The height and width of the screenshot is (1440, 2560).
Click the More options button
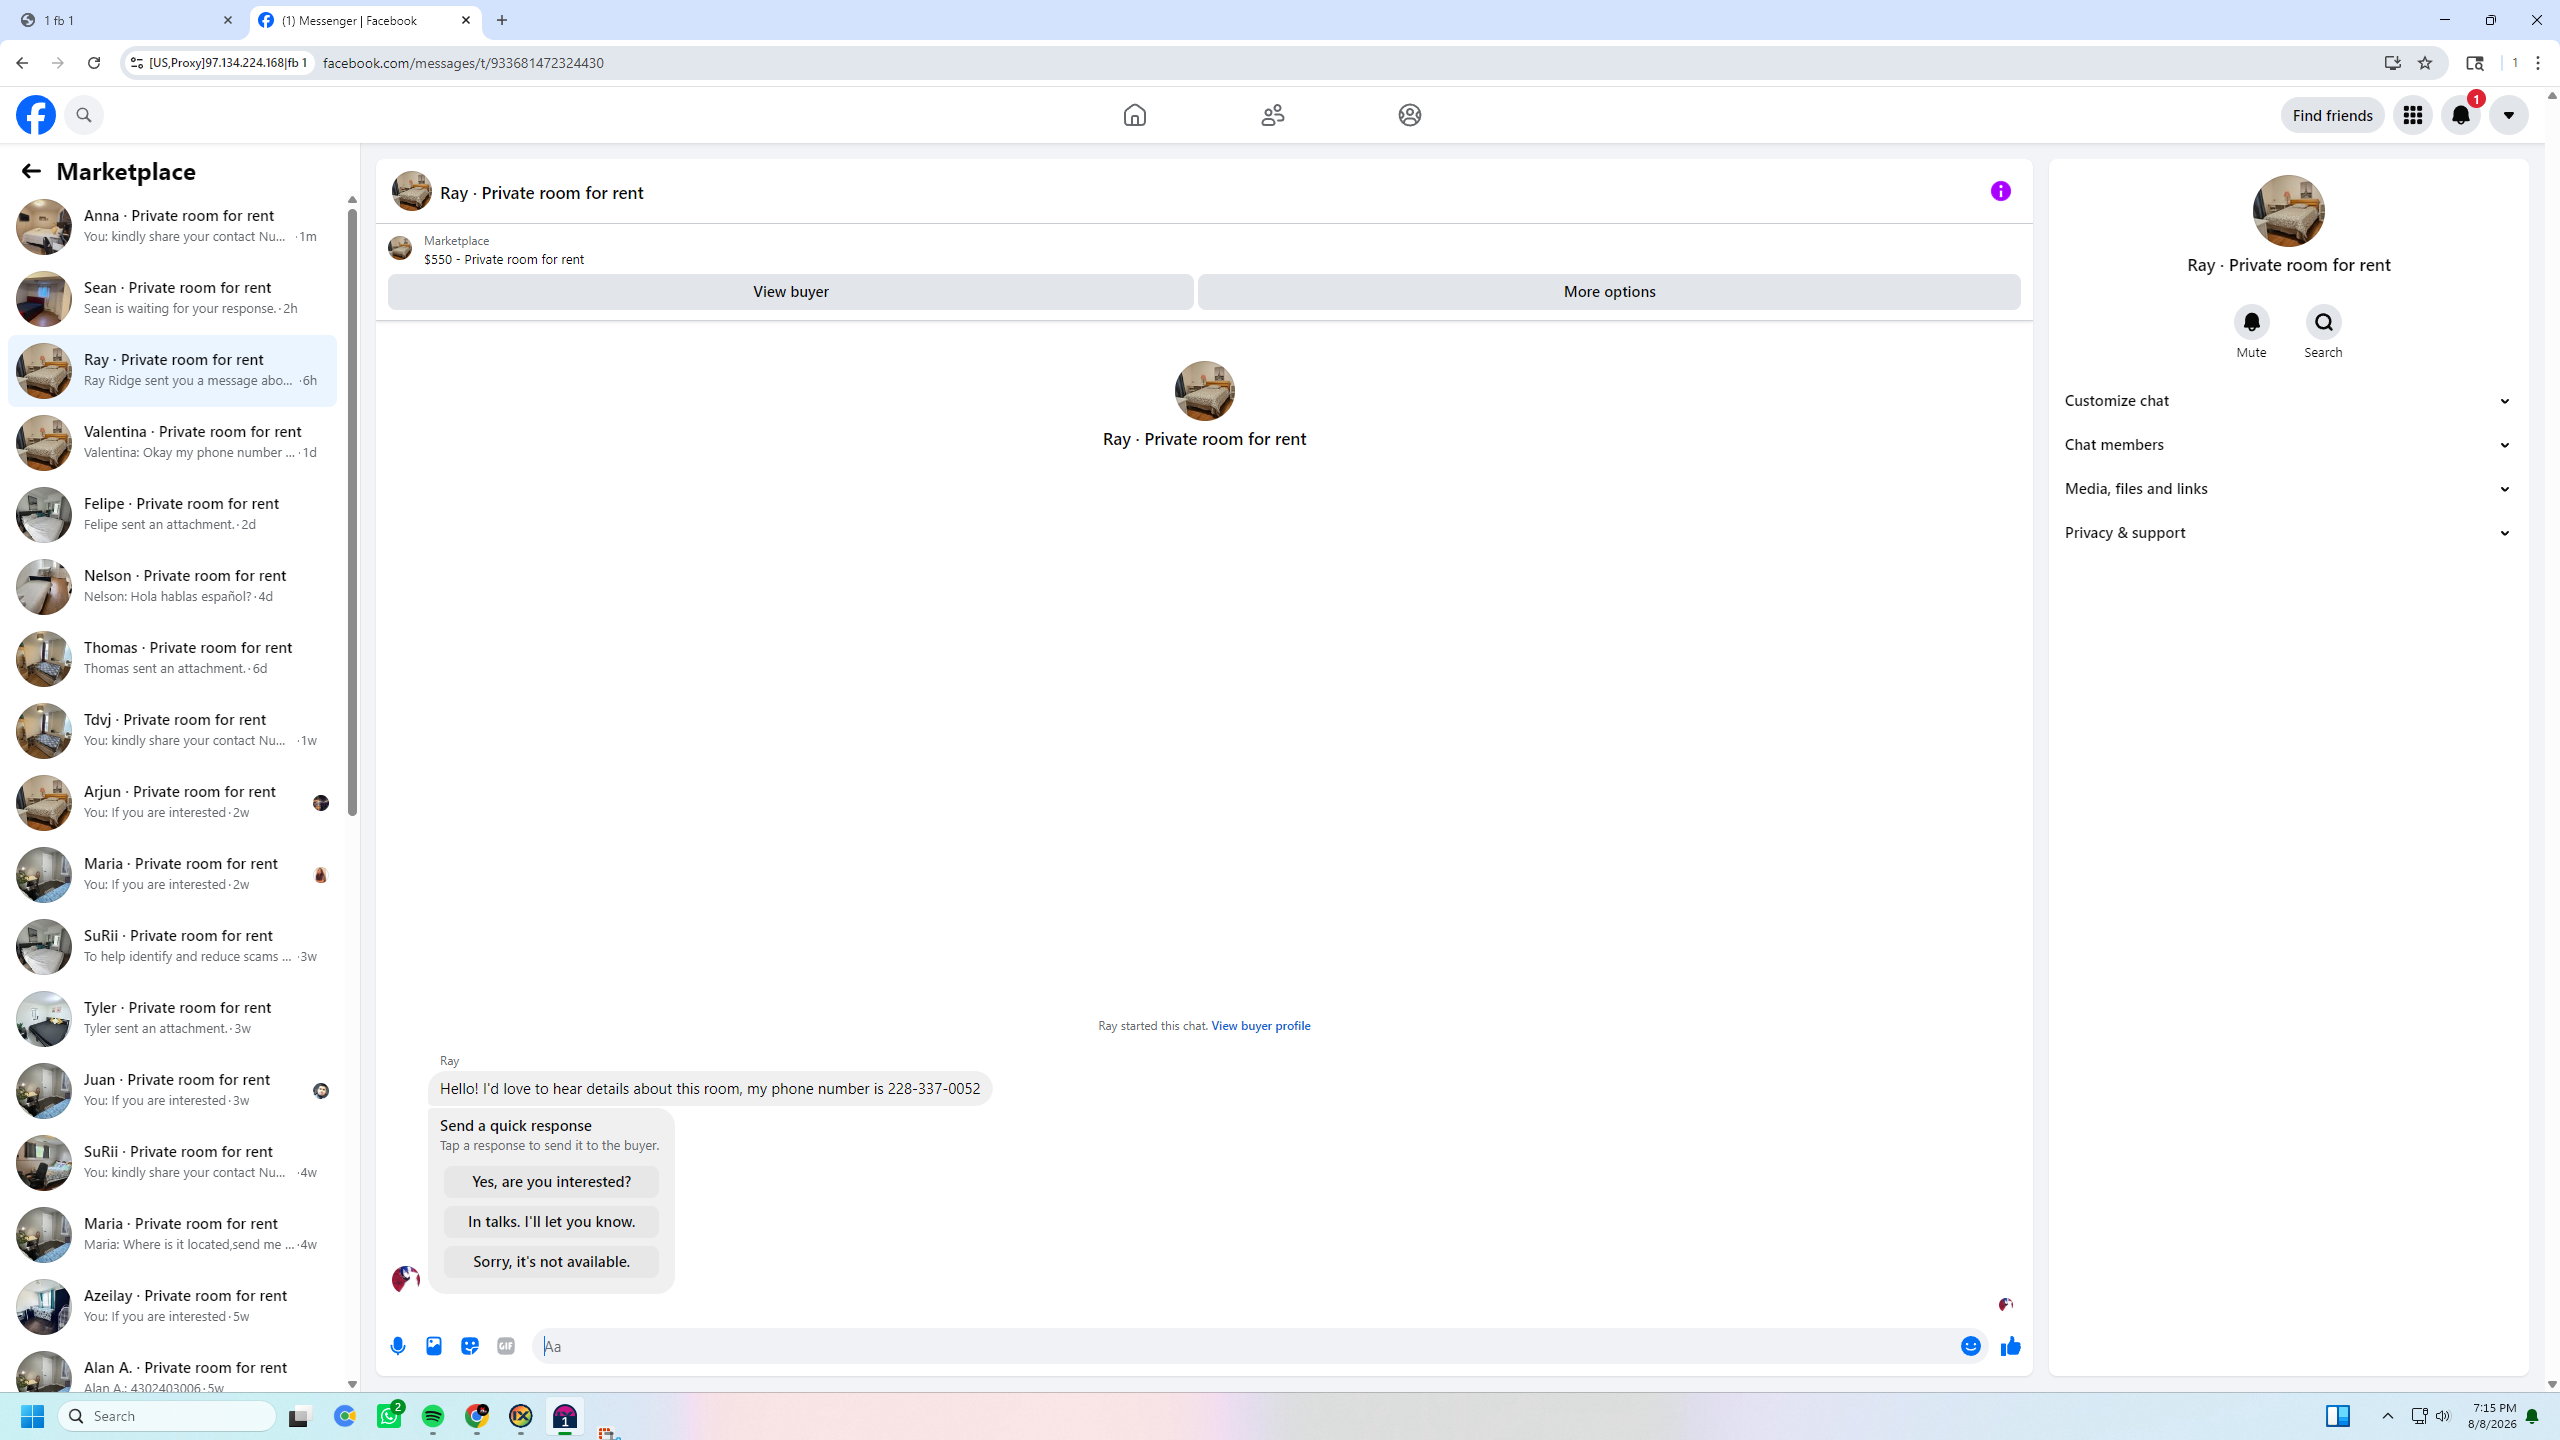pos(1609,292)
